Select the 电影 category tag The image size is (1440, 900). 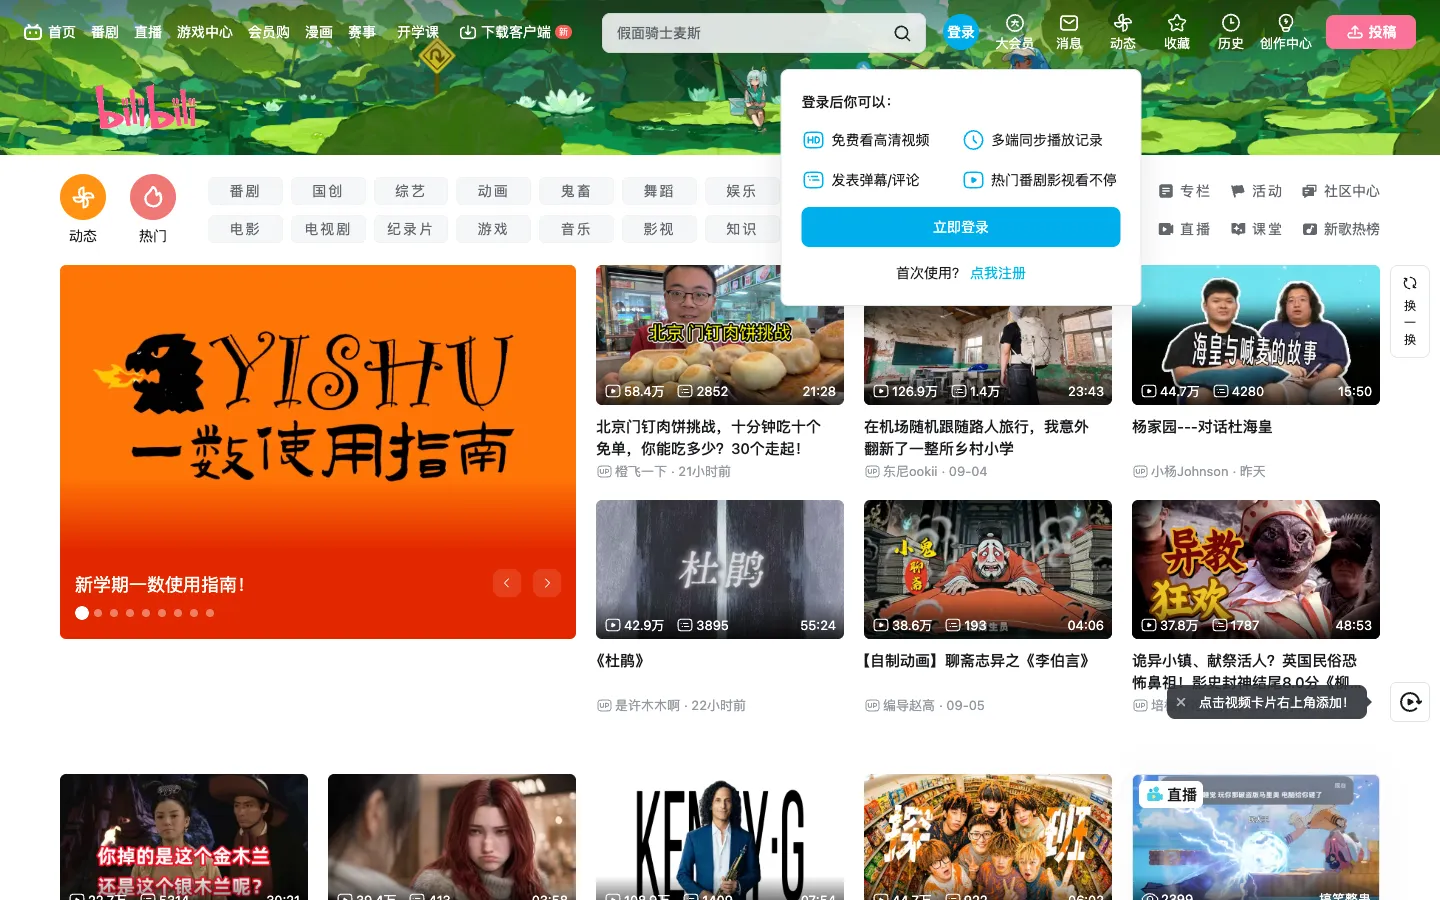245,229
